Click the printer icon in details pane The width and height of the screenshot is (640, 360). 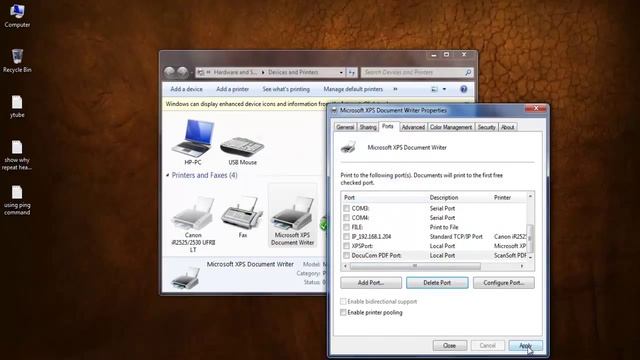point(185,278)
